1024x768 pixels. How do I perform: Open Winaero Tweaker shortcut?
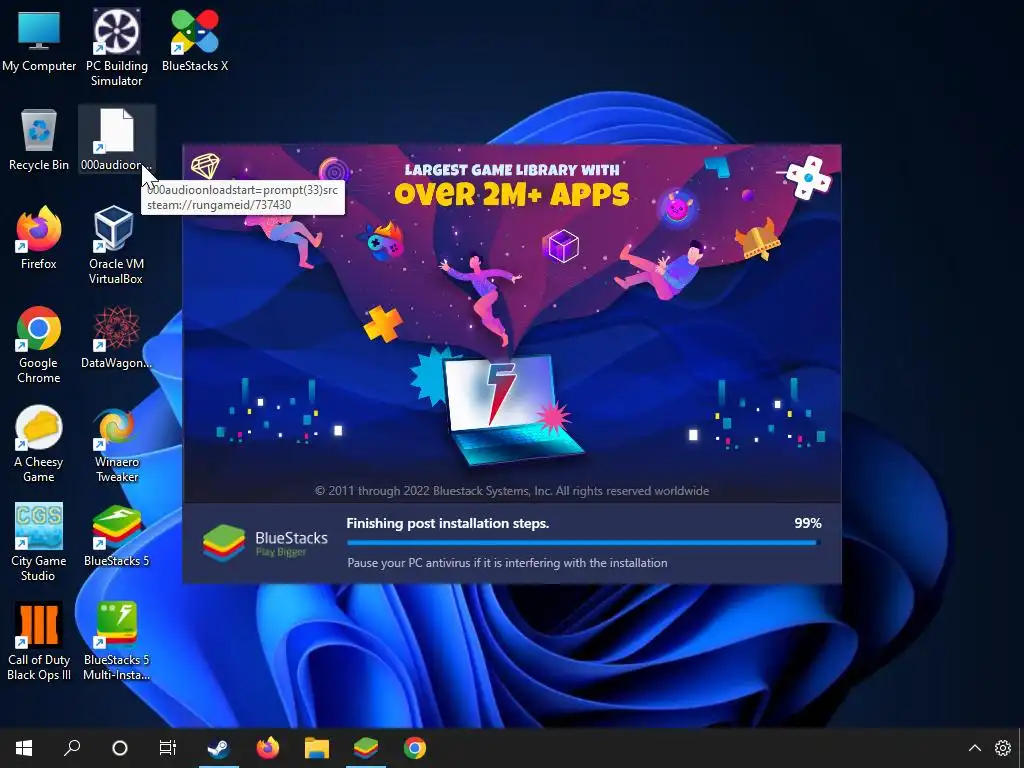tap(116, 444)
